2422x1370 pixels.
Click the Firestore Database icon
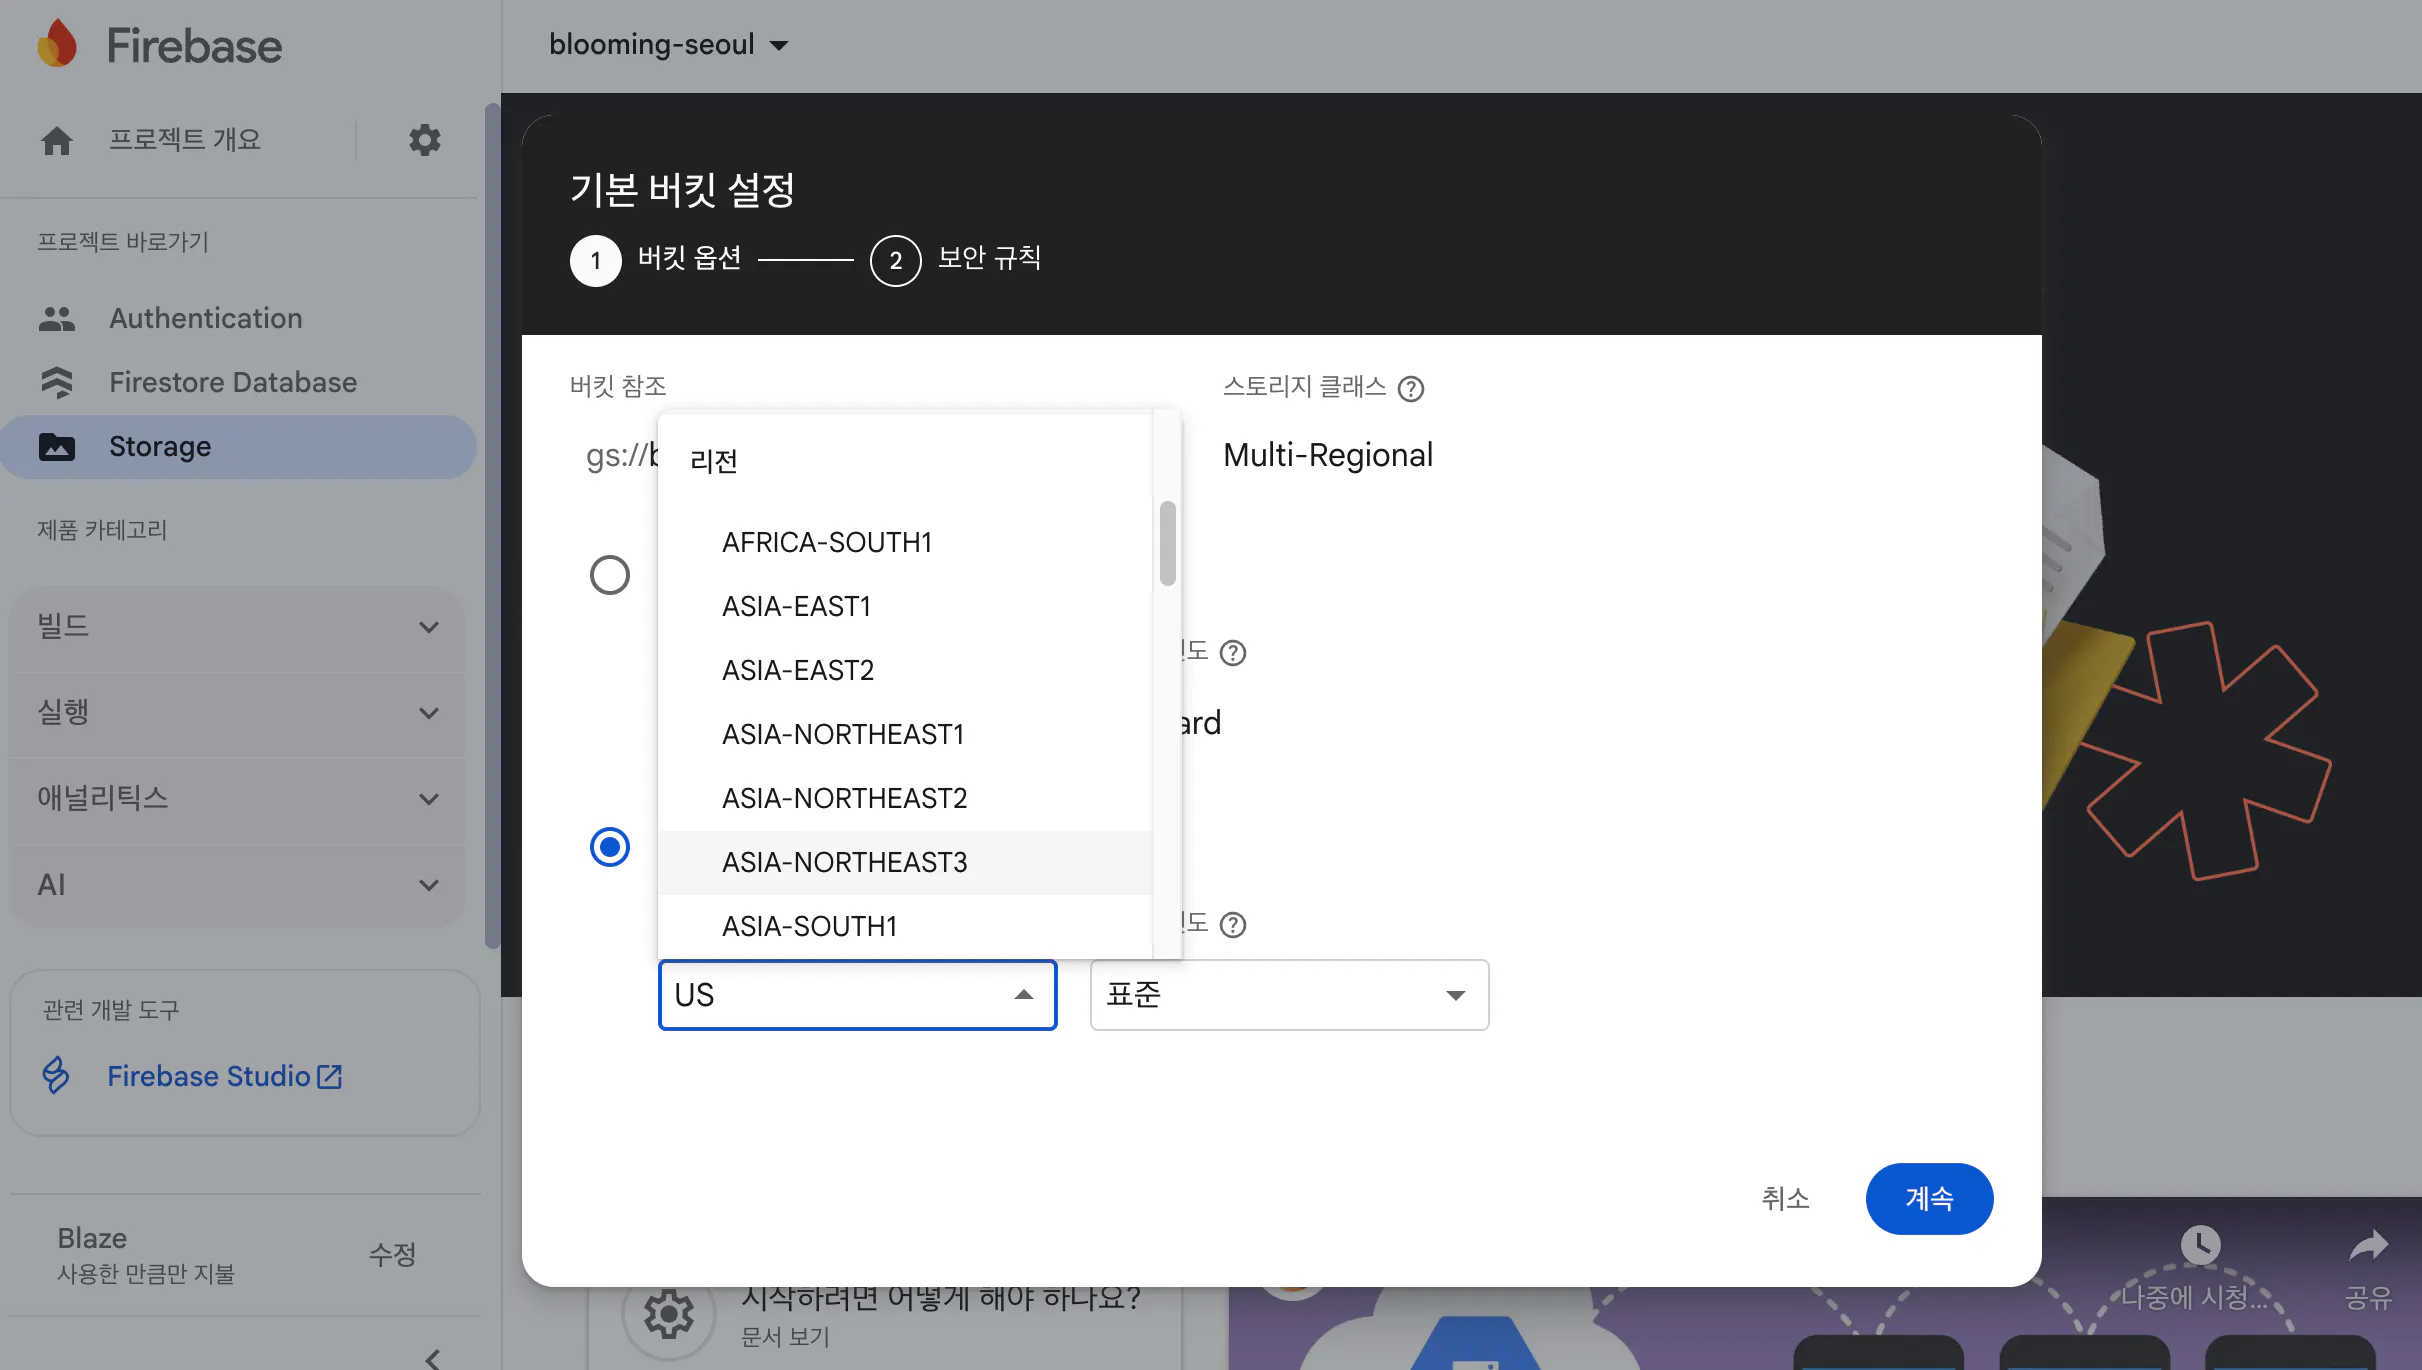[57, 382]
